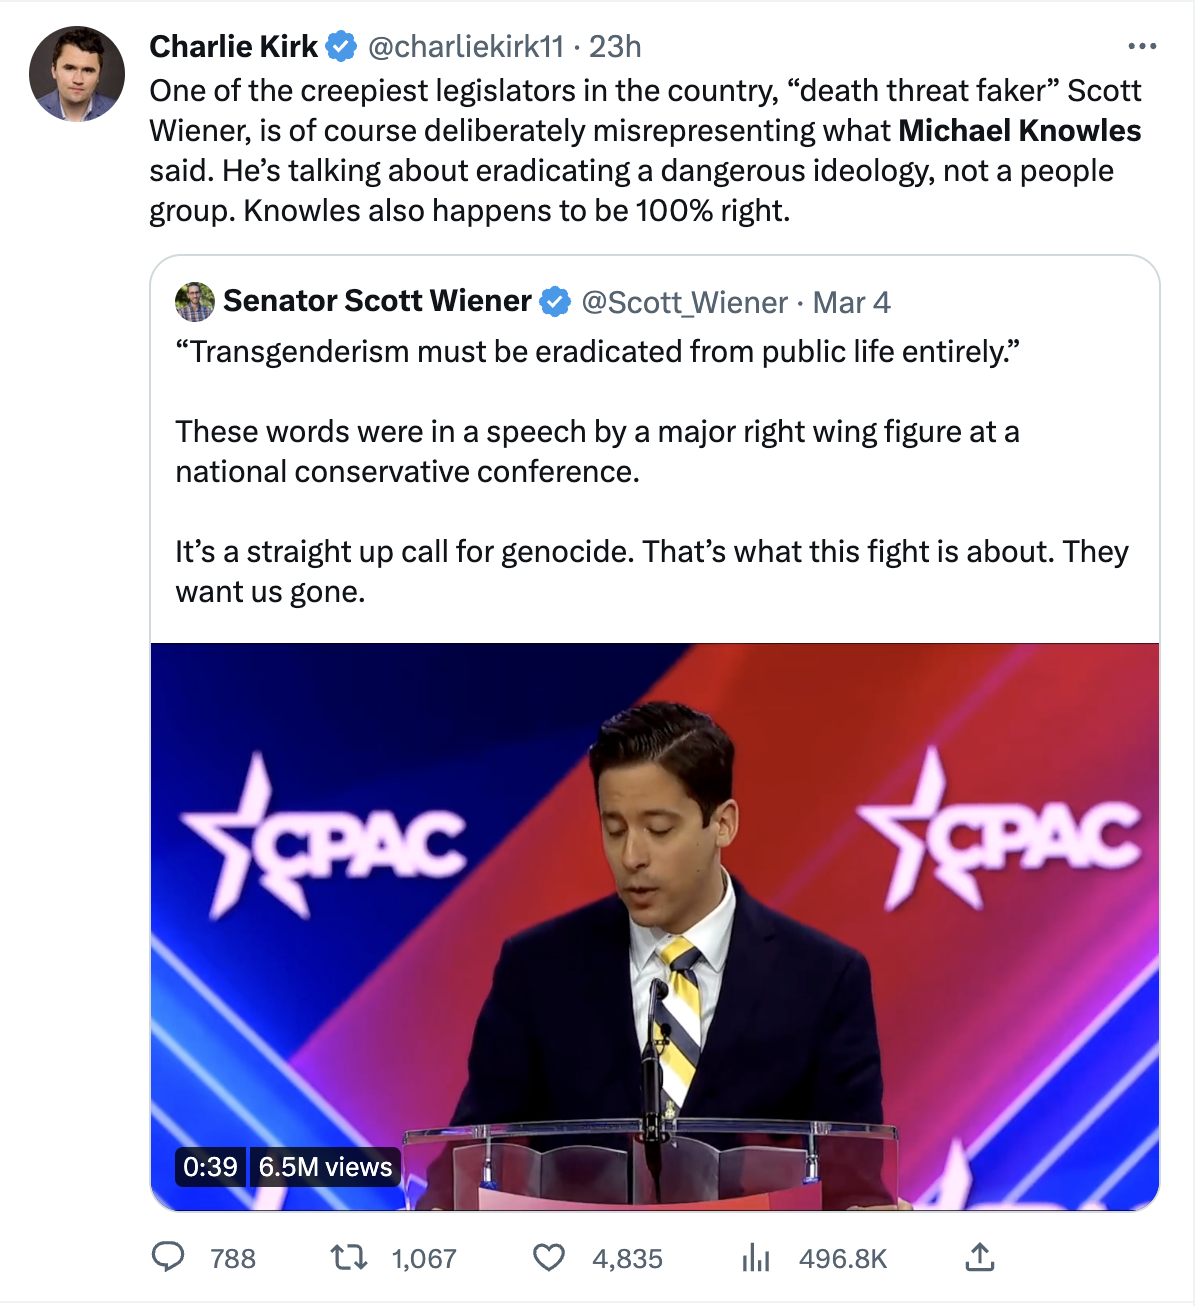Like the tweet with heart icon
1202x1306 pixels.
point(548,1257)
